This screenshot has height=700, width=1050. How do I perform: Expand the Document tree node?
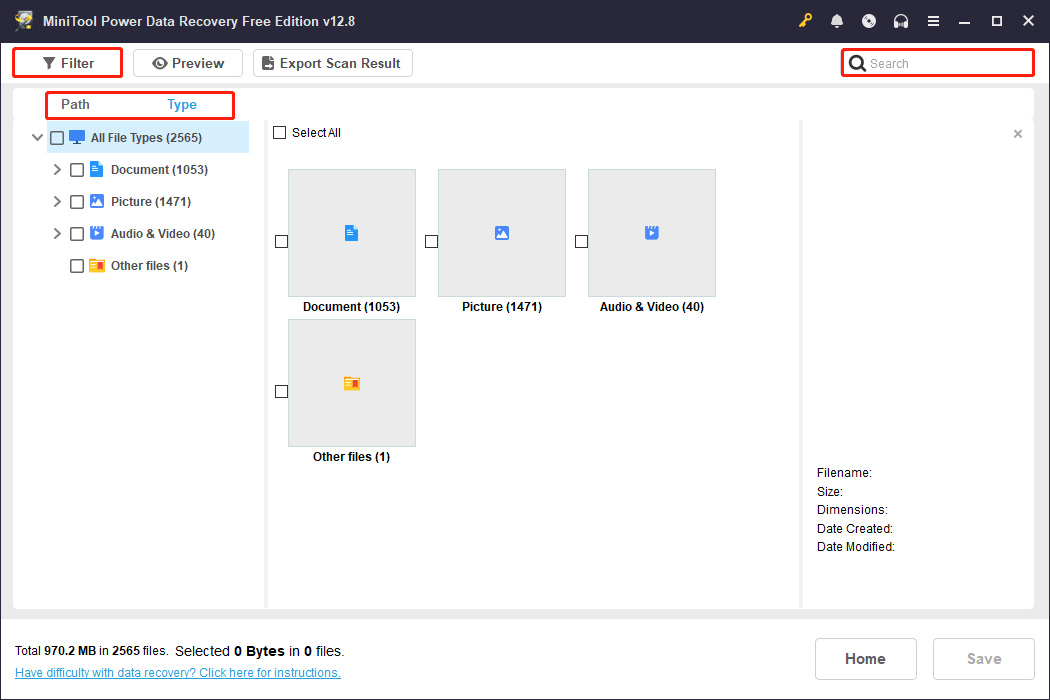coord(57,169)
